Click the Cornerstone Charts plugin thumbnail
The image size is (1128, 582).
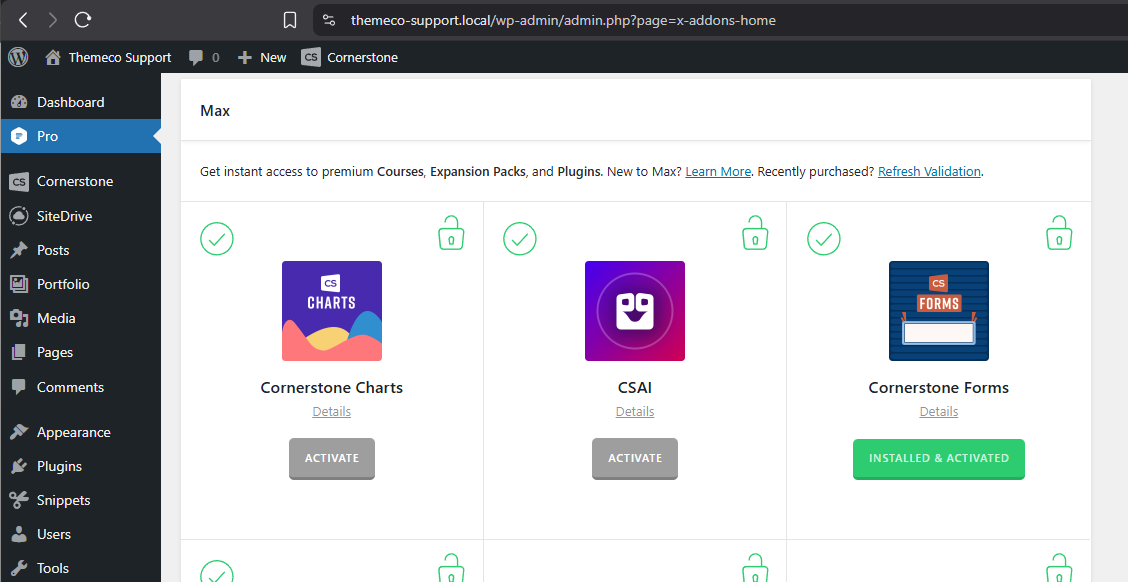coord(332,311)
